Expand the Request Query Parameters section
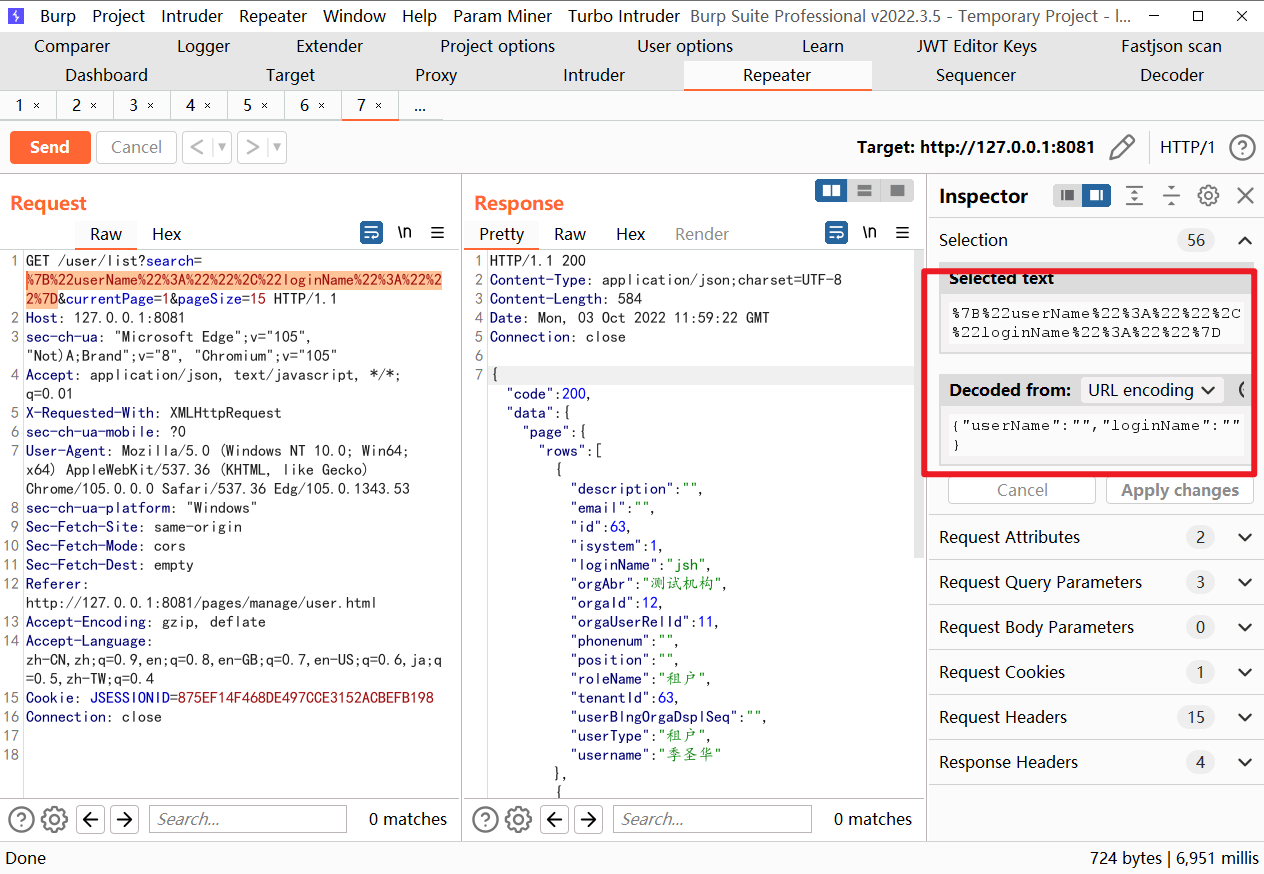This screenshot has height=874, width=1264. [1245, 582]
